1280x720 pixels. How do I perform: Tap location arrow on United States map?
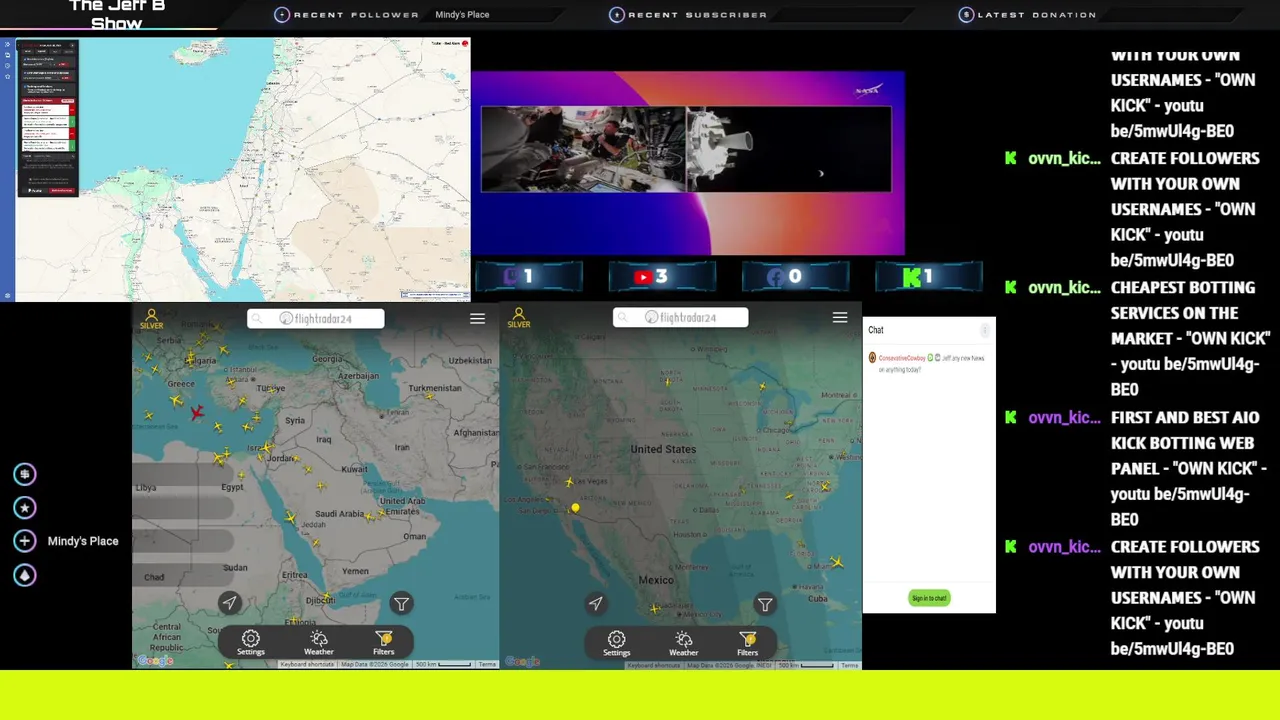595,603
